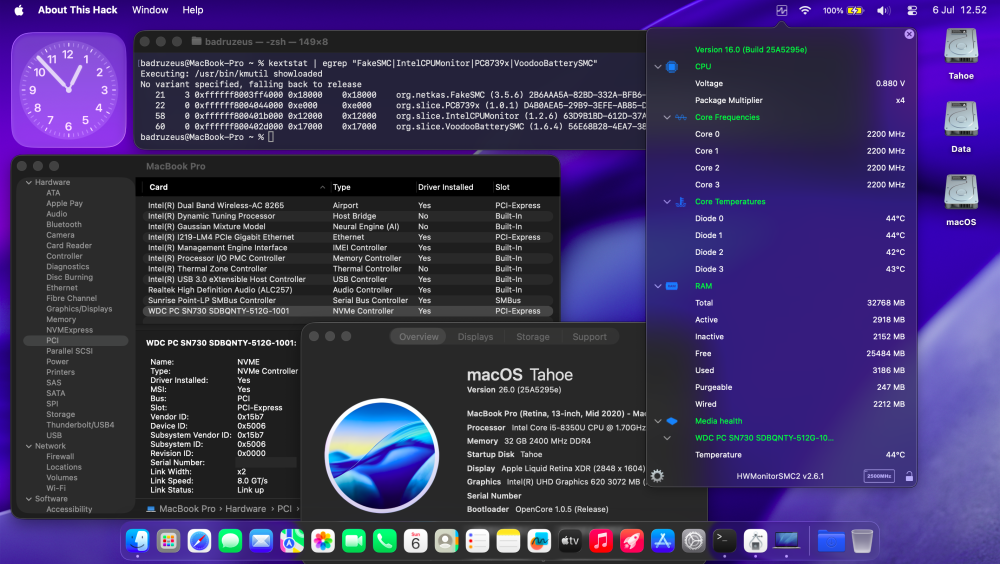Open the Help menu
Viewport: 1000px width, 564px height.
click(x=193, y=10)
